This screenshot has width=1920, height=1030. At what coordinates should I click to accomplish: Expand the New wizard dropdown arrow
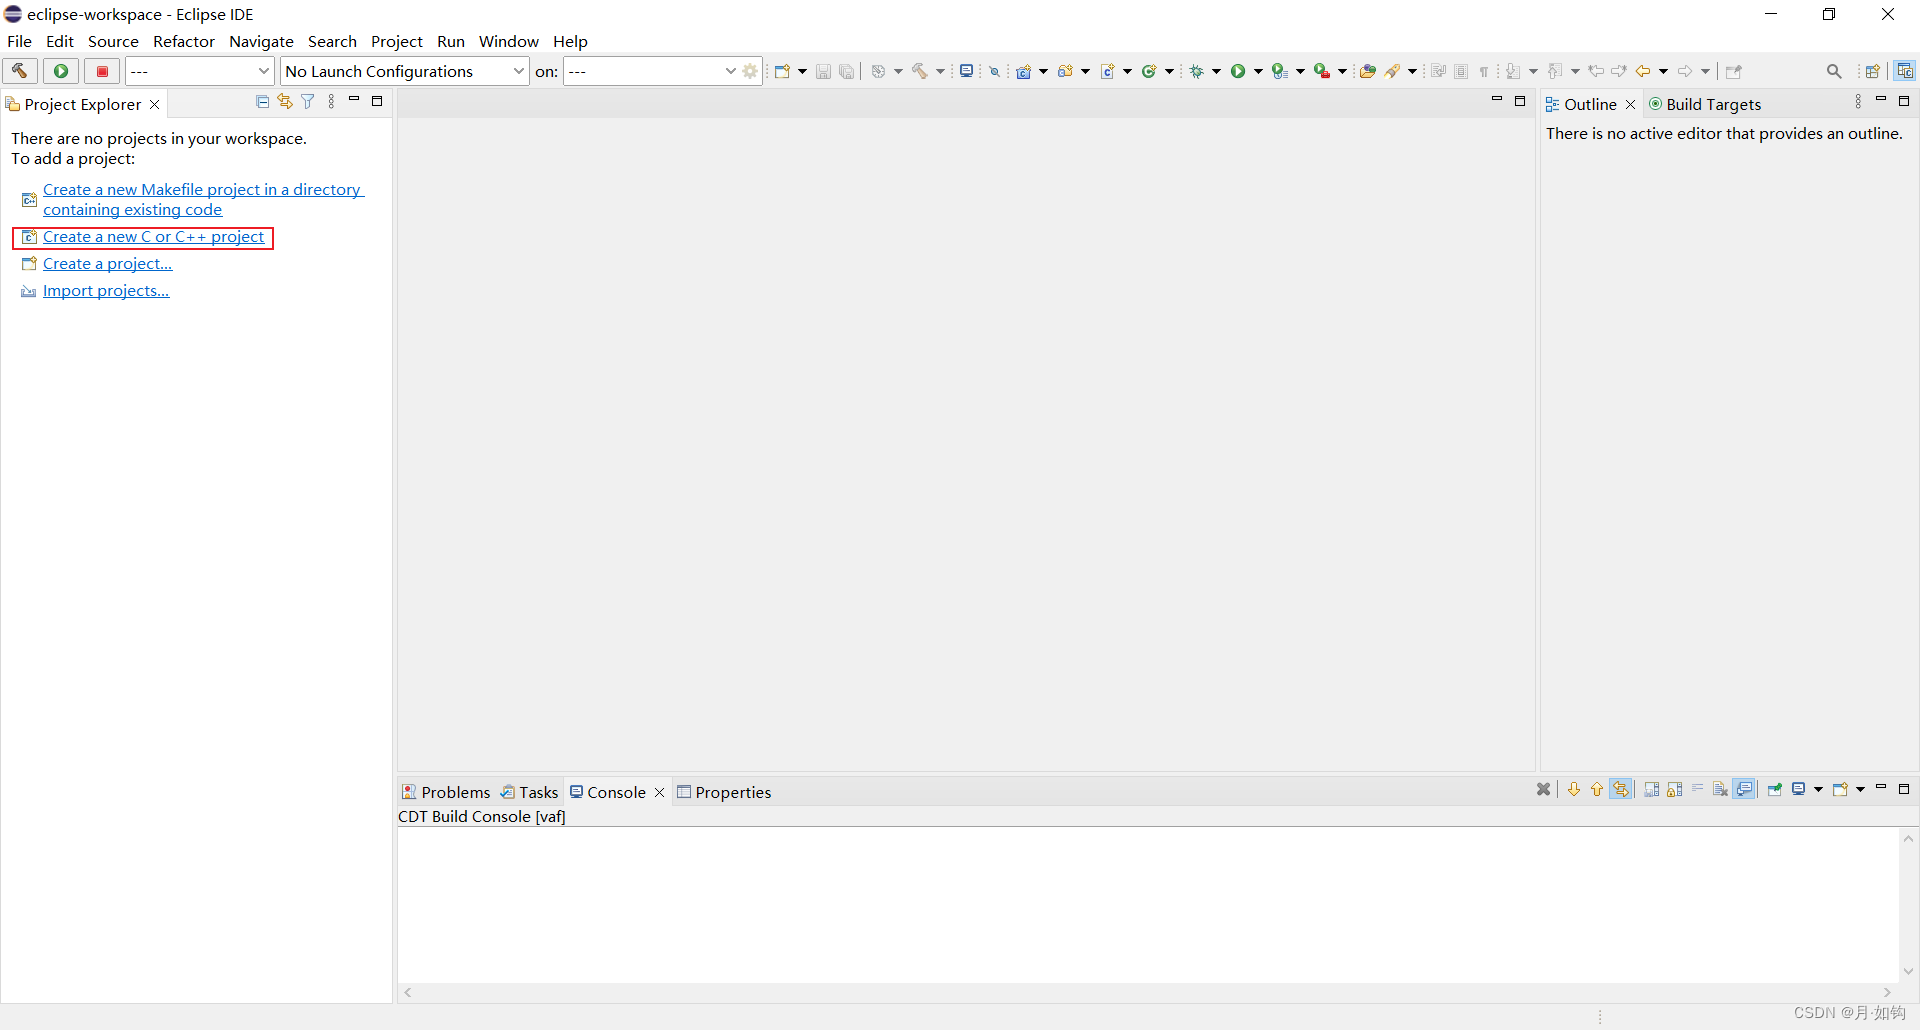click(x=802, y=71)
